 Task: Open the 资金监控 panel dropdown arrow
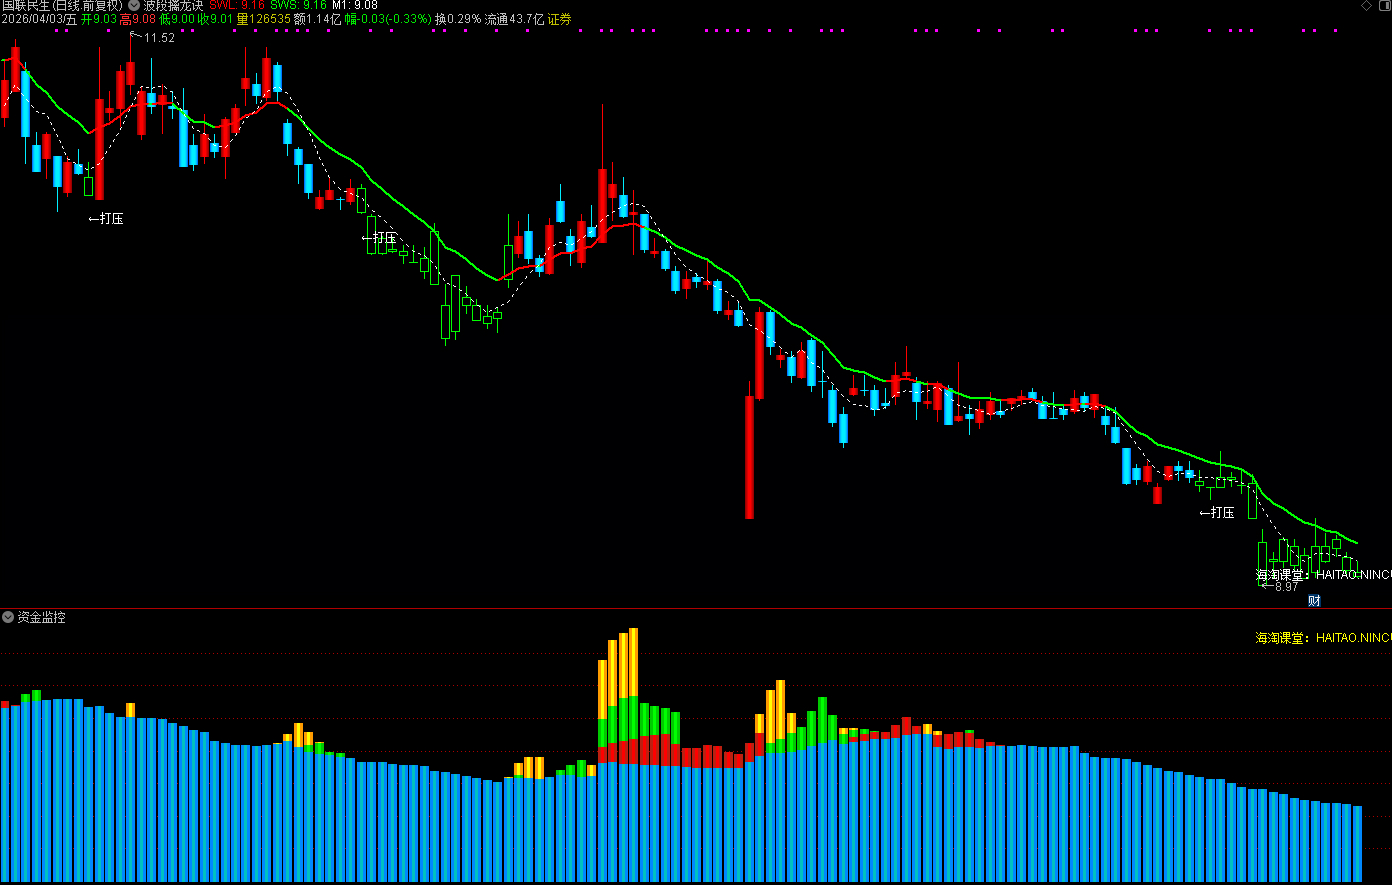[8, 618]
